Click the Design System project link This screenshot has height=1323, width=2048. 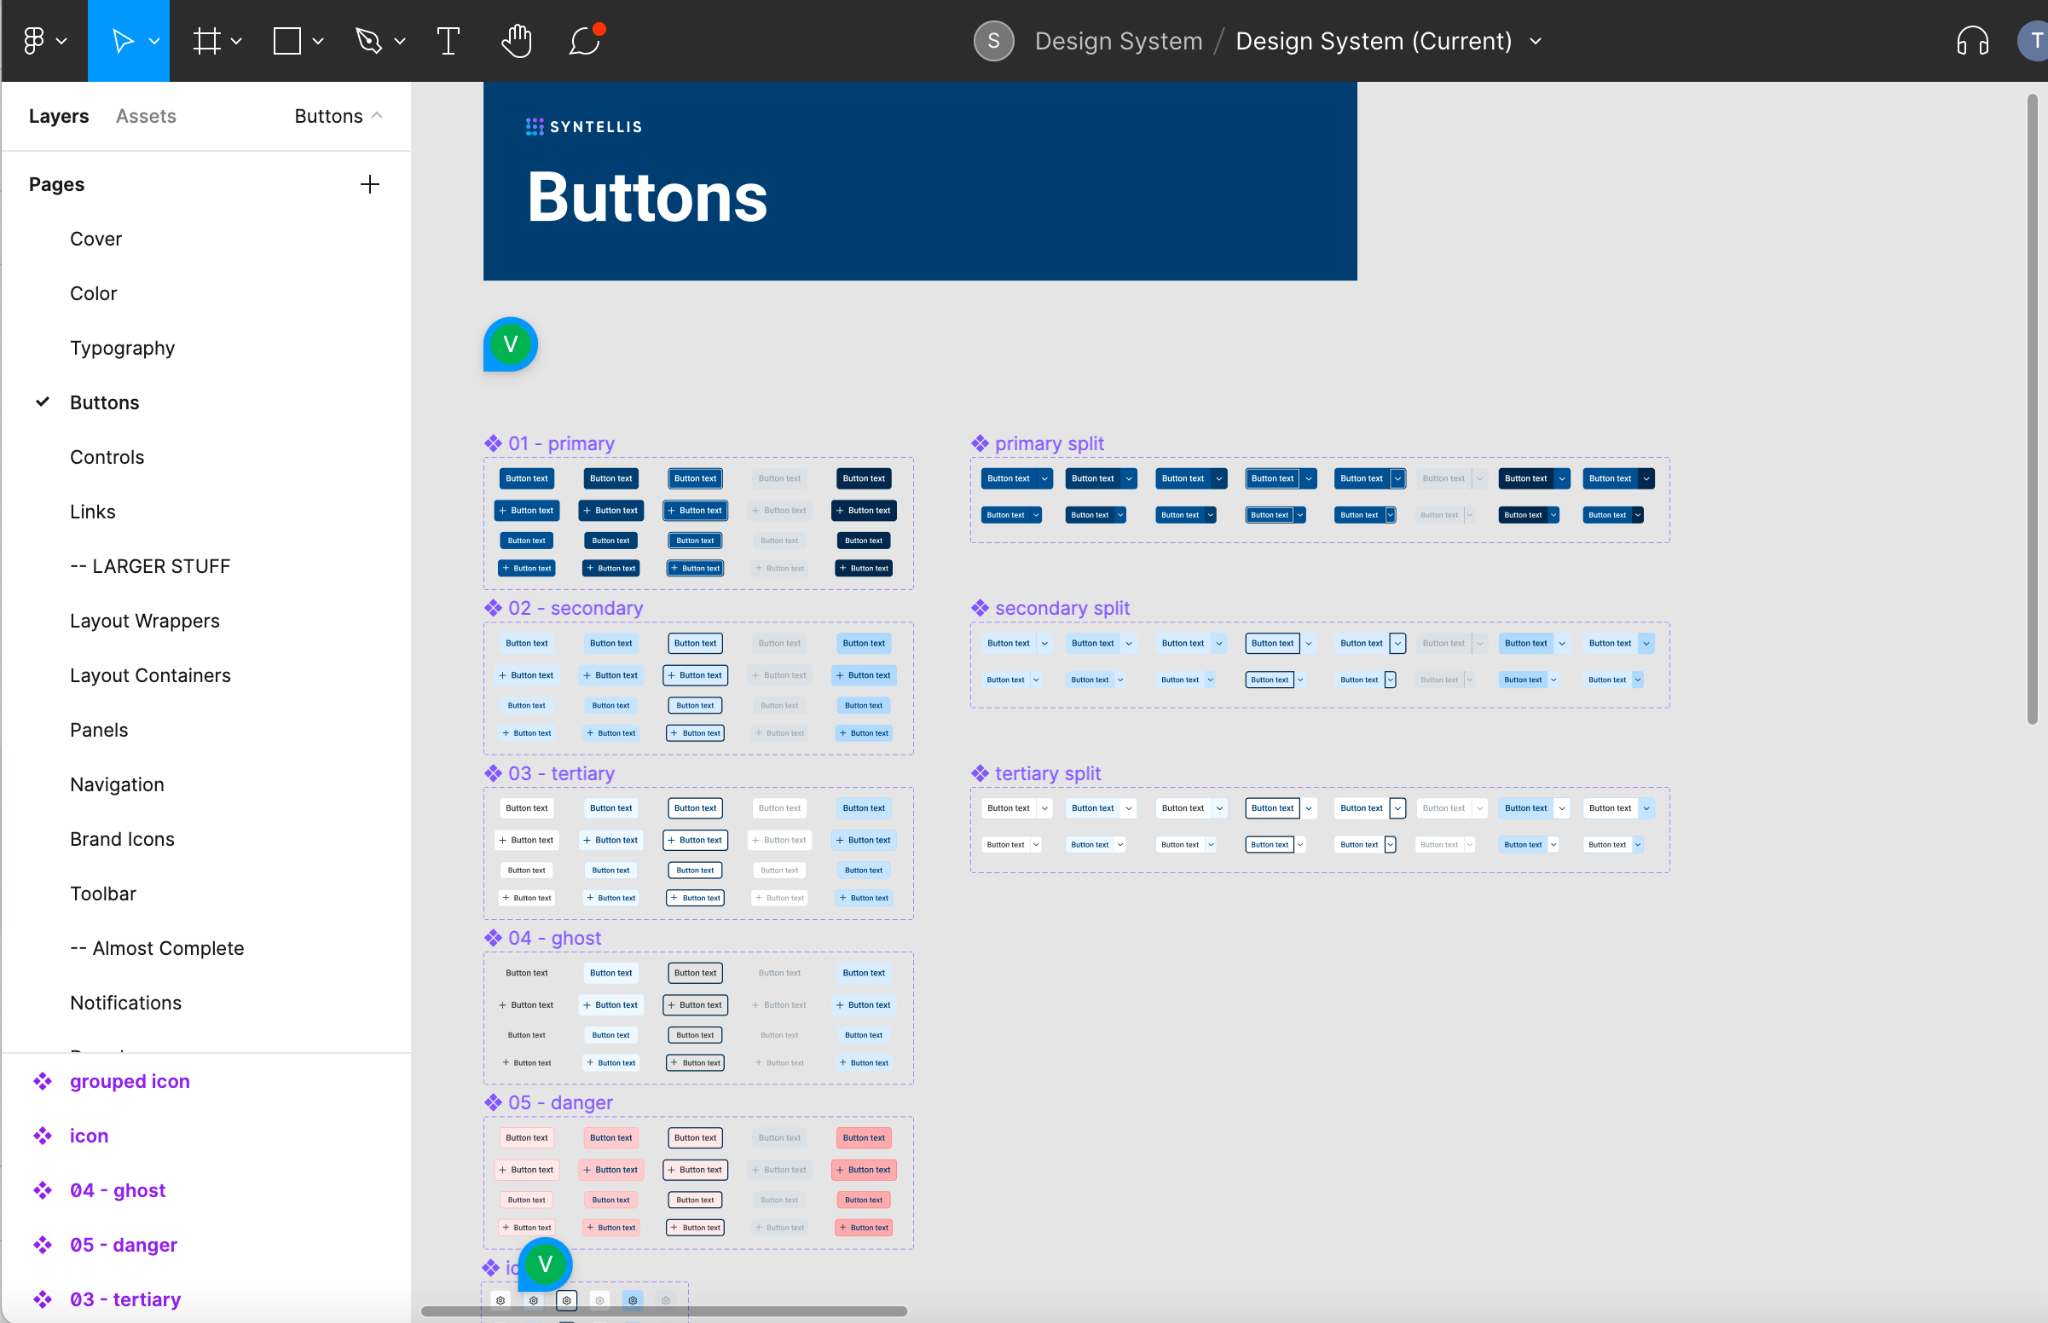click(1118, 41)
